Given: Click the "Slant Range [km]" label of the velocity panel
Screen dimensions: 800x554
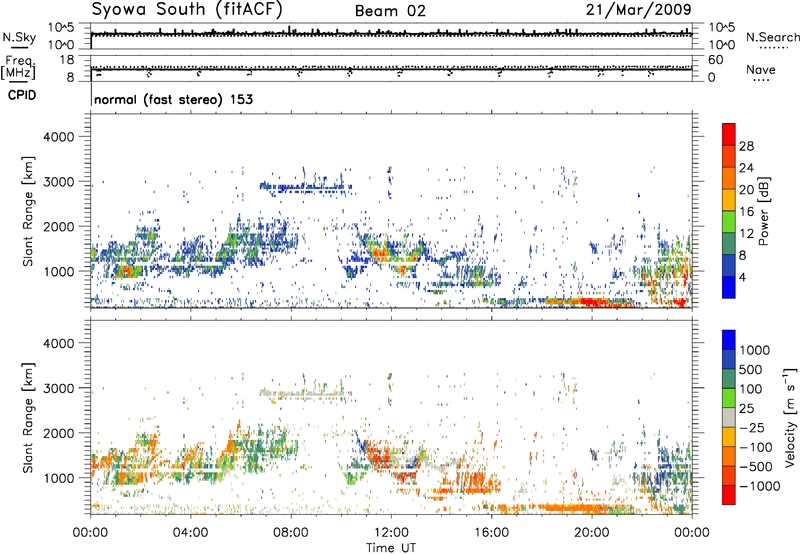Looking at the screenshot, I should (x=28, y=418).
